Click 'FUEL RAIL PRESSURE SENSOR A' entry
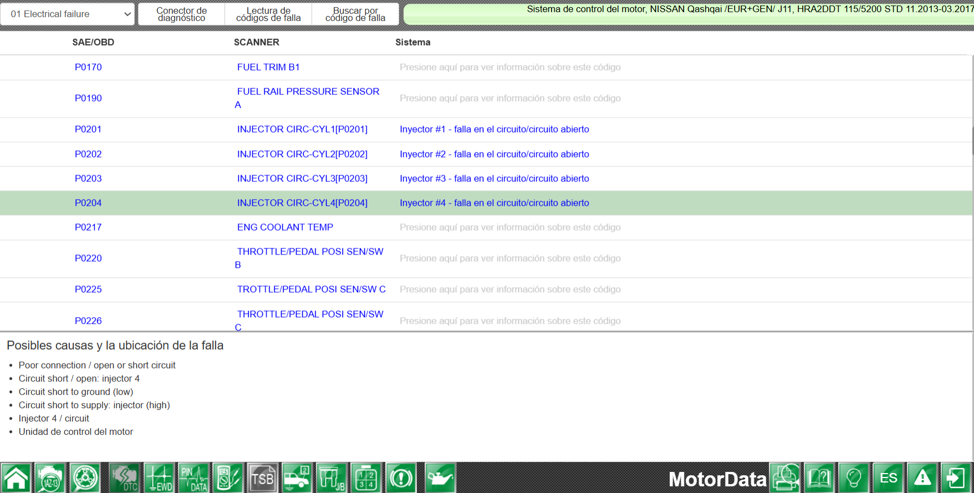Image resolution: width=974 pixels, height=493 pixels. point(307,98)
